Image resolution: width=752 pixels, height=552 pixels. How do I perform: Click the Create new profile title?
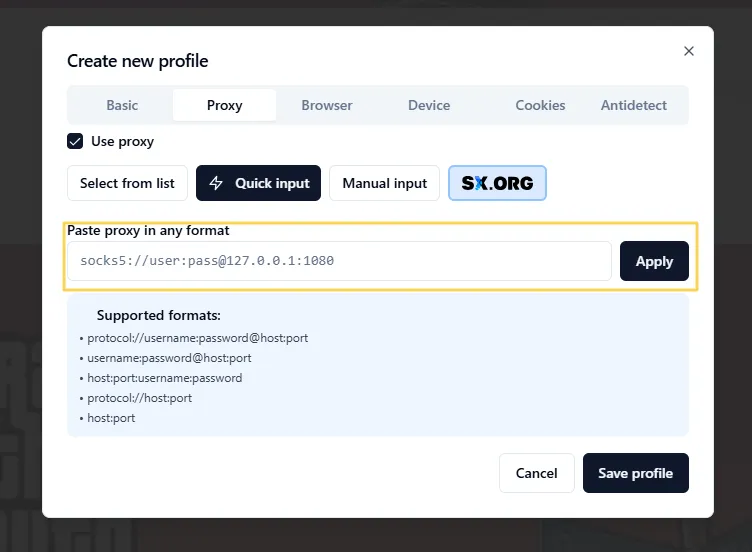pyautogui.click(x=138, y=61)
